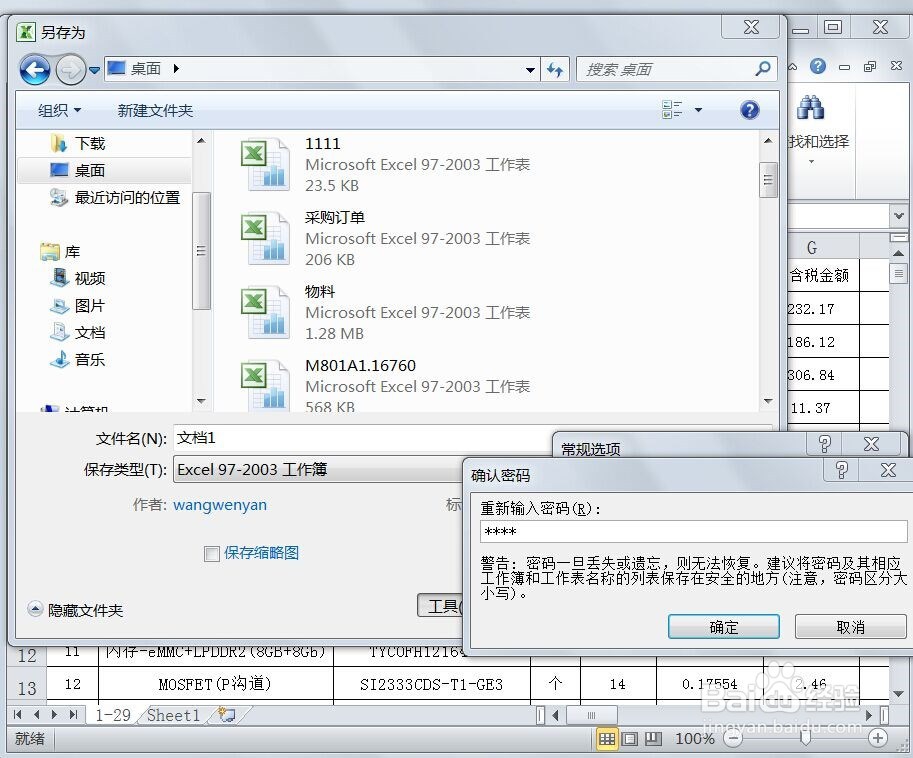The image size is (913, 758).
Task: Click 确定 in the confirm password dialog
Action: 723,627
